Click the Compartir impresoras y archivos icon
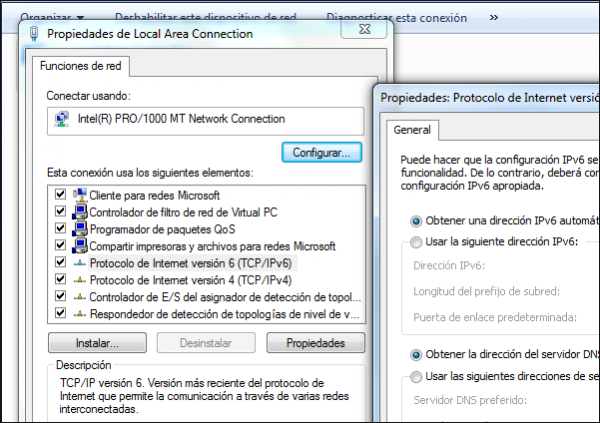600x423 pixels. [x=80, y=245]
